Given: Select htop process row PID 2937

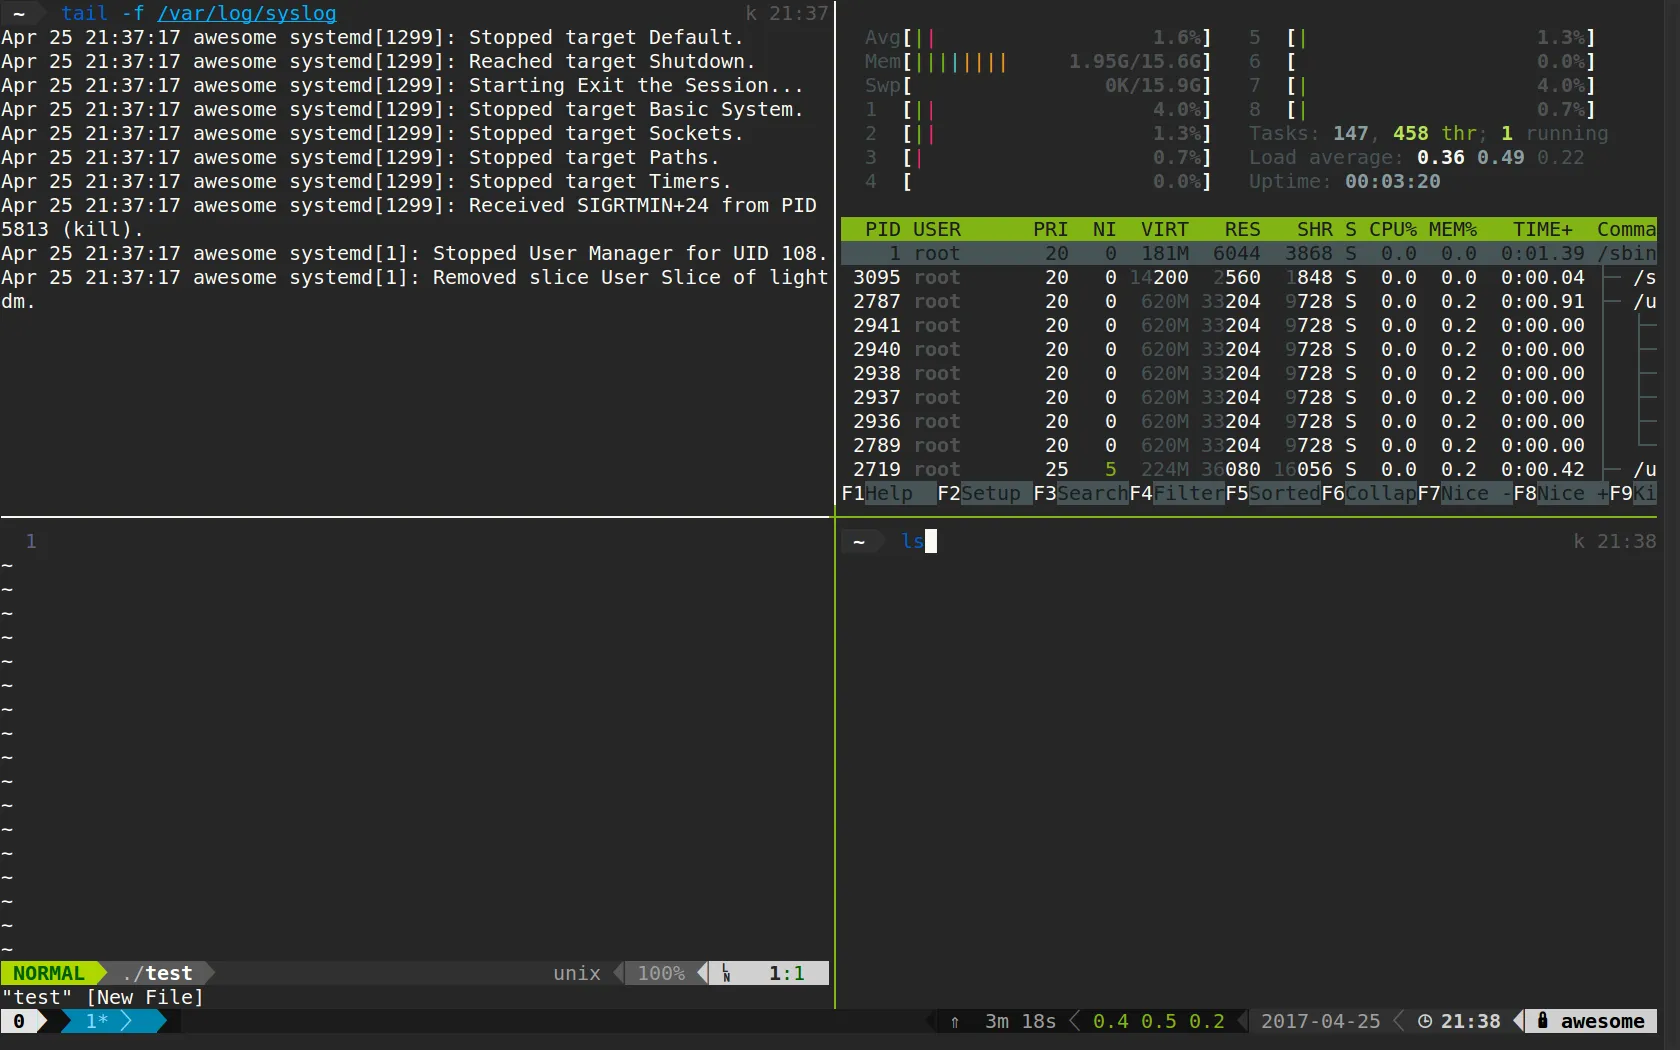Looking at the screenshot, I should click(x=1249, y=397).
